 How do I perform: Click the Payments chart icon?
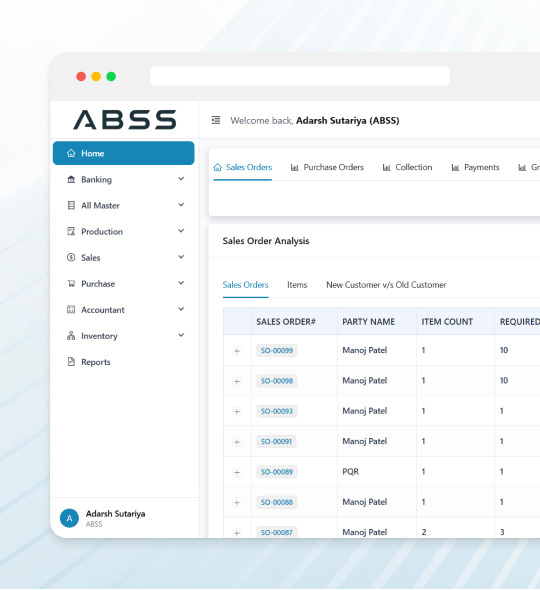point(455,167)
